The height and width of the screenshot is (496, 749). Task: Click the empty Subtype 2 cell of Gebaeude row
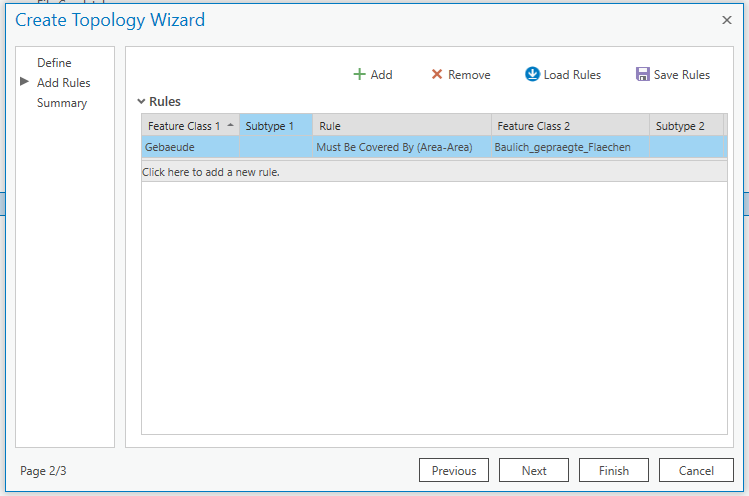click(x=688, y=147)
